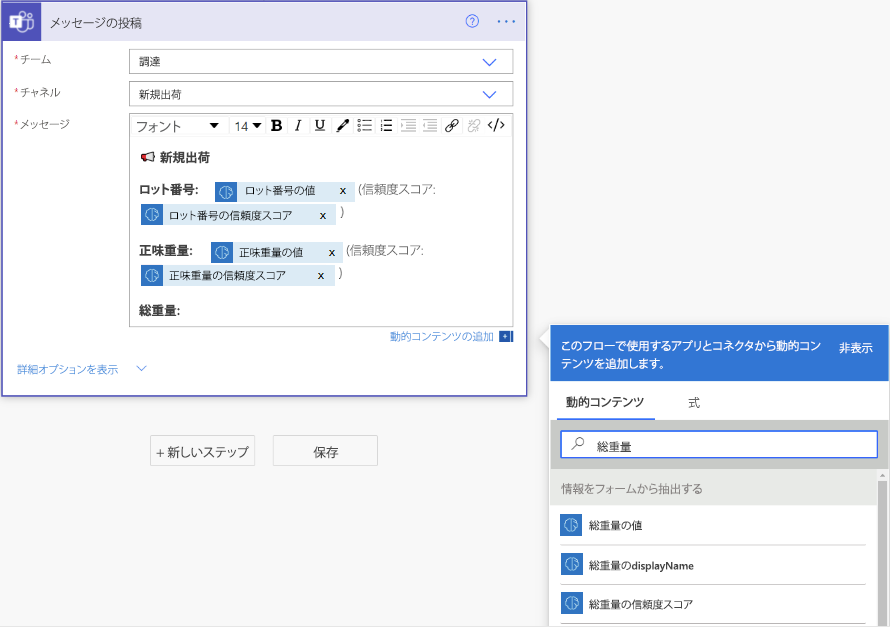Viewport: 890px width, 627px height.
Task: Click the chevron next to 詳細オプションを表示
Action: (142, 369)
